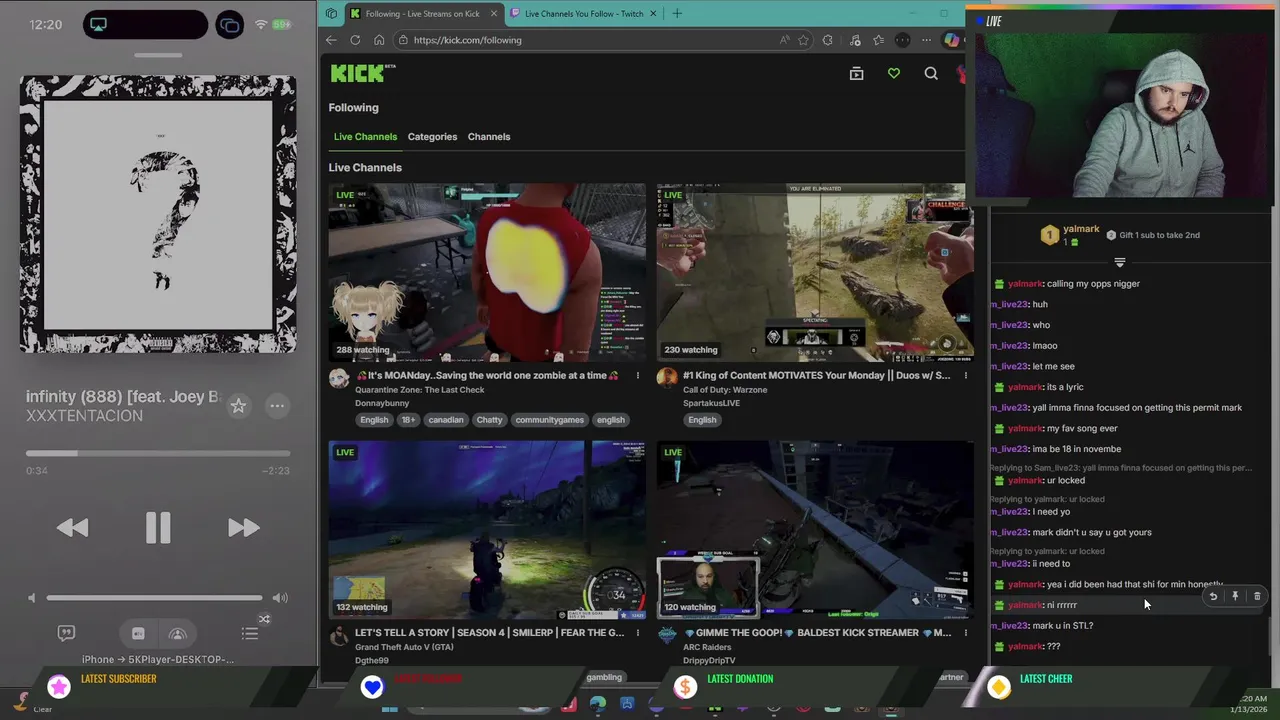Favorite the song with the star icon
This screenshot has height=720, width=1280.
238,405
